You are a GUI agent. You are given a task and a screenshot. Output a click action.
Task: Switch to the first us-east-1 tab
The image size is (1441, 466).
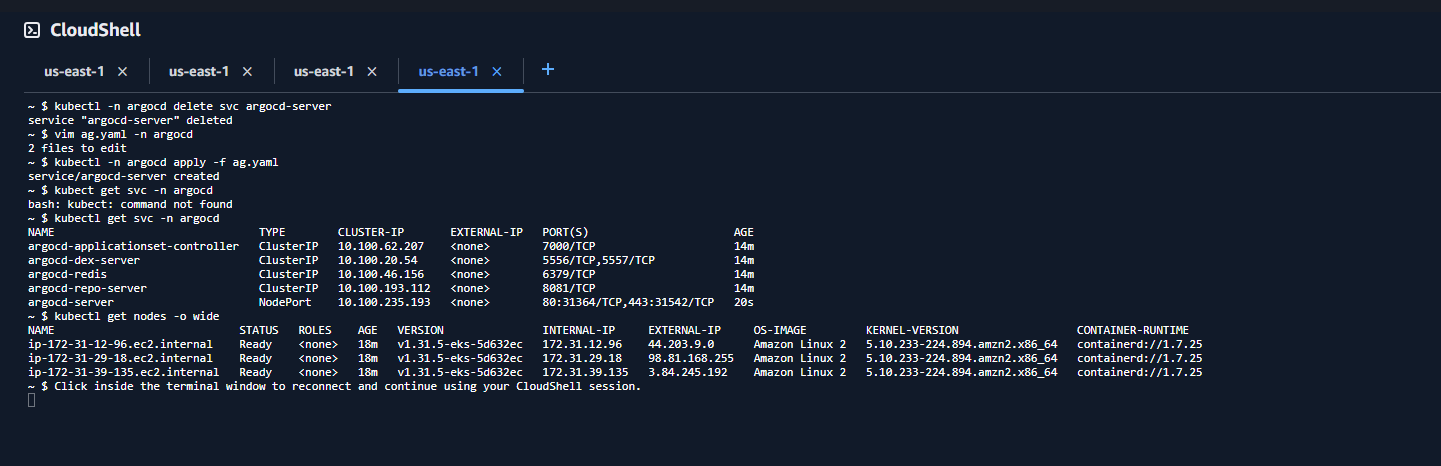[x=74, y=72]
